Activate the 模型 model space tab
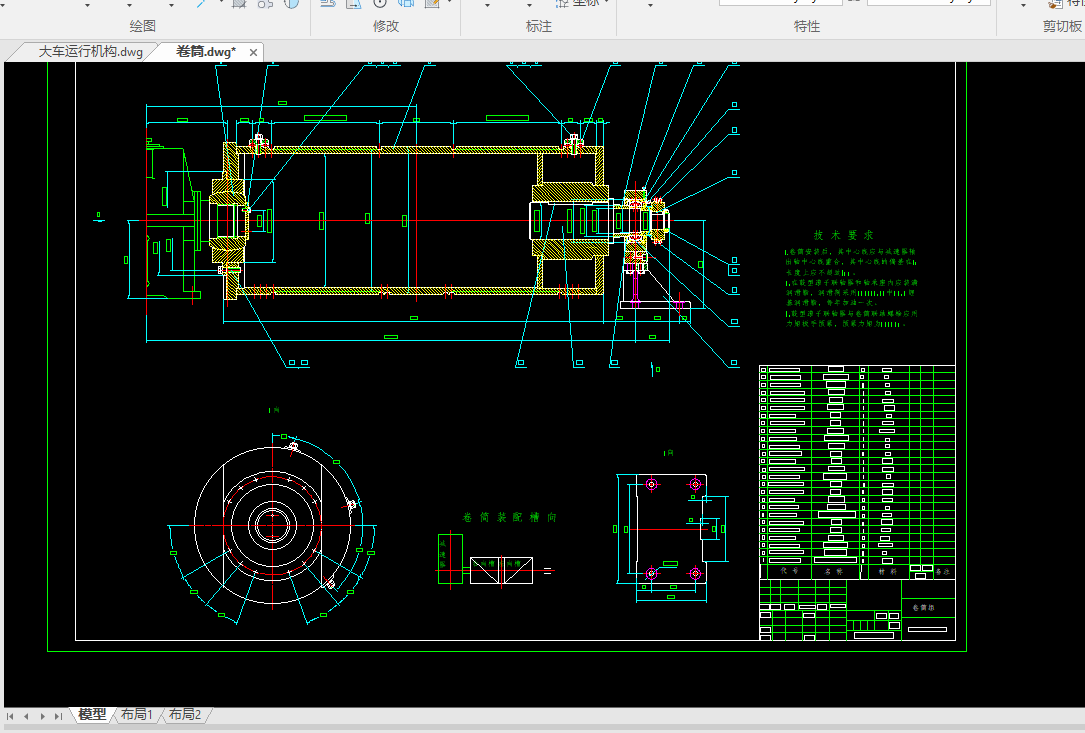 92,715
